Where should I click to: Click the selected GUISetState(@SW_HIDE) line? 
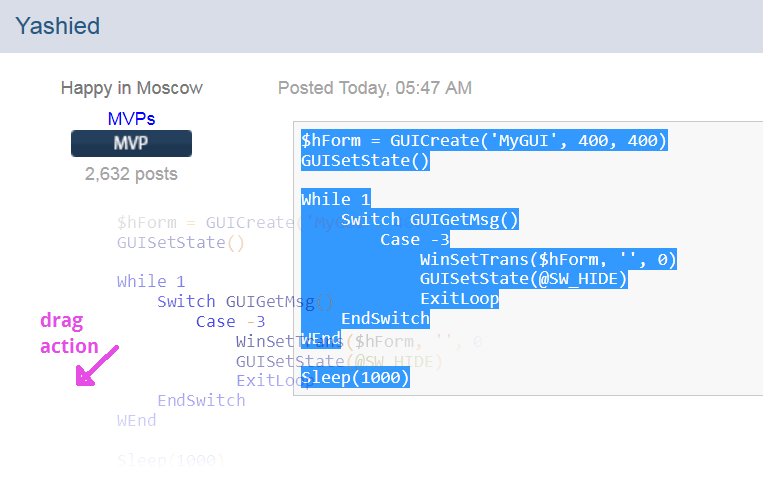(x=524, y=279)
